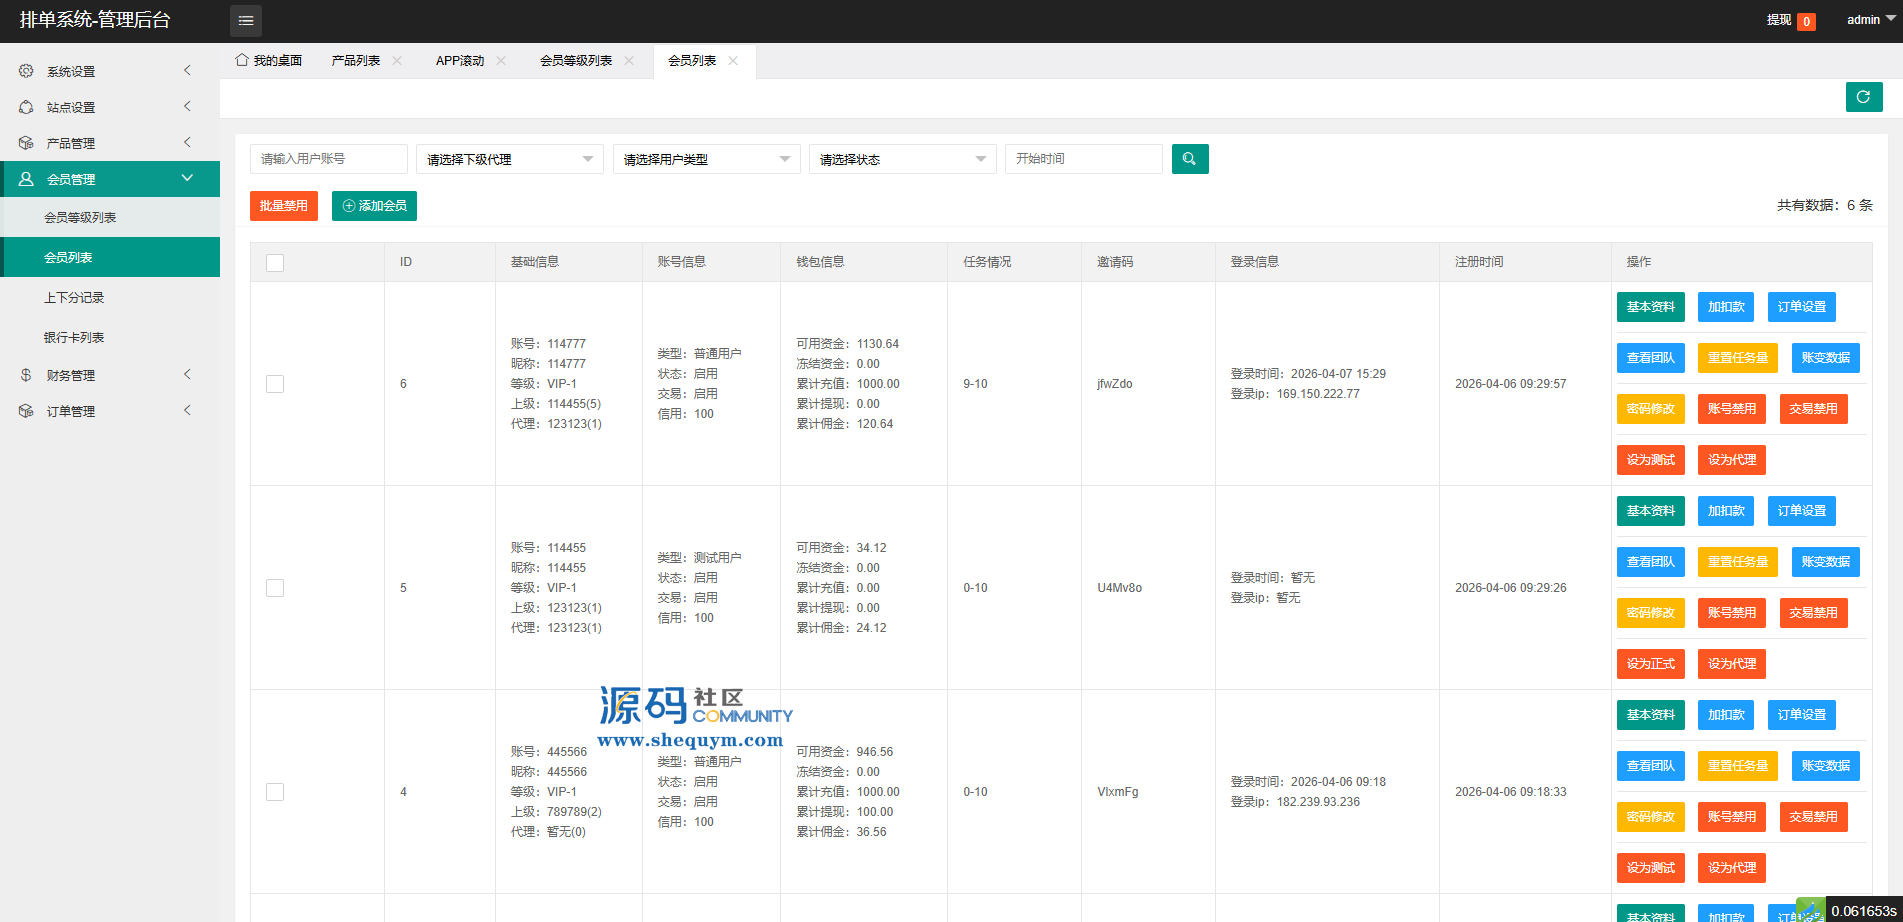Click the 站点设置 bell icon in sidebar

(x=26, y=107)
